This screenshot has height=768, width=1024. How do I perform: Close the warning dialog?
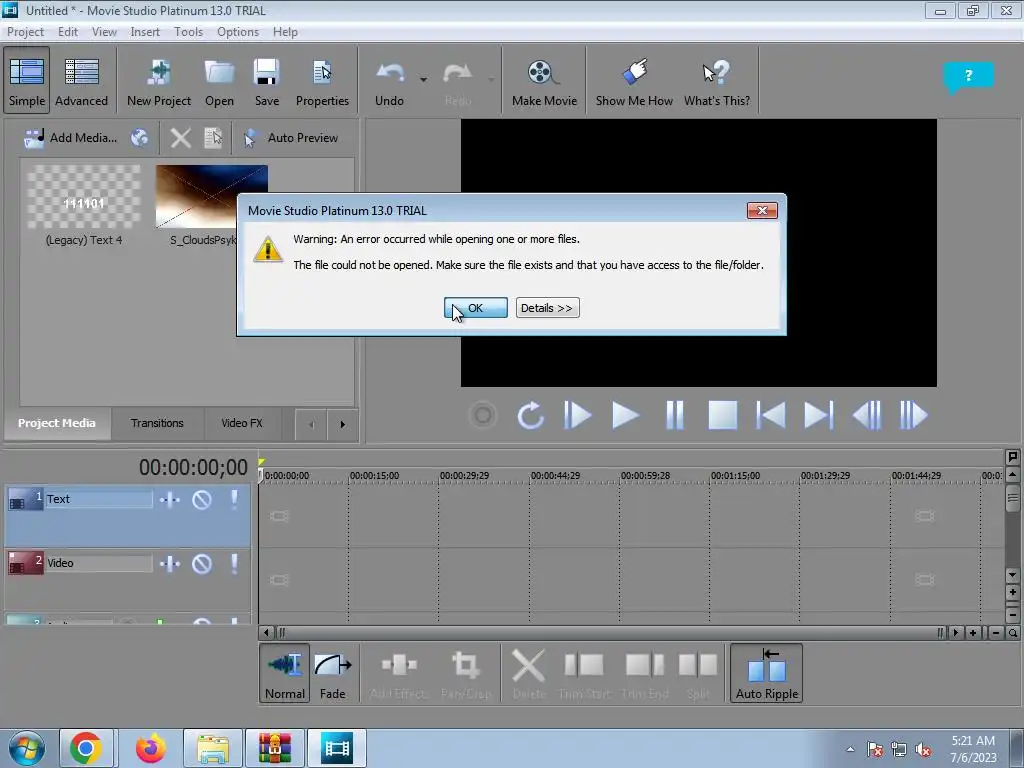[762, 210]
